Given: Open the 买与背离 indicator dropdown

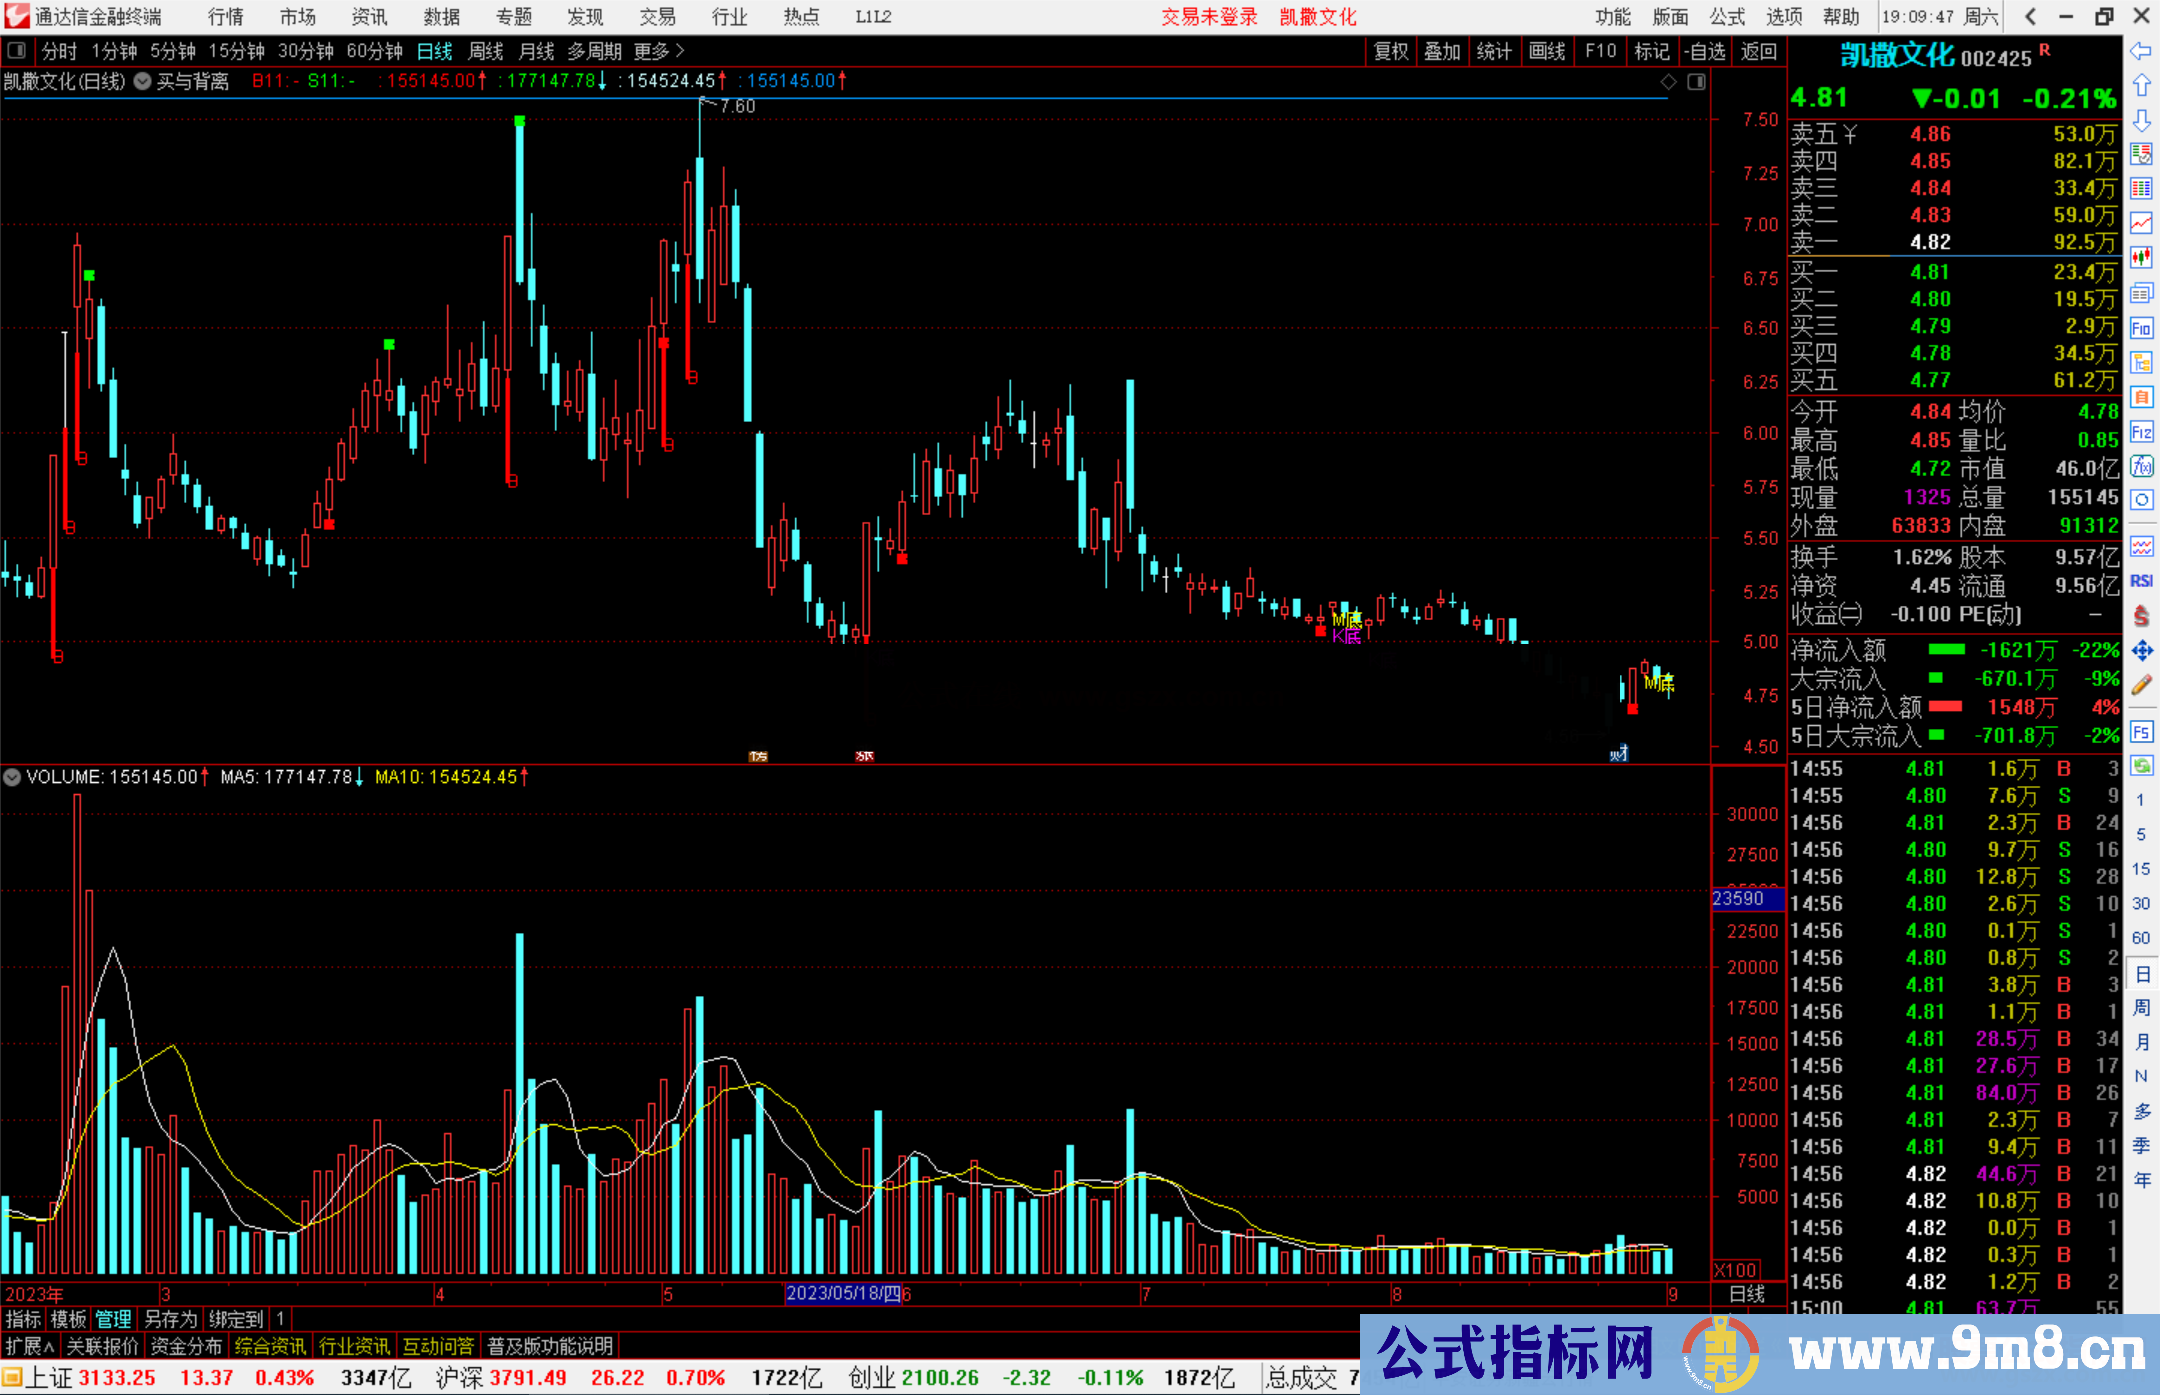Looking at the screenshot, I should [143, 81].
